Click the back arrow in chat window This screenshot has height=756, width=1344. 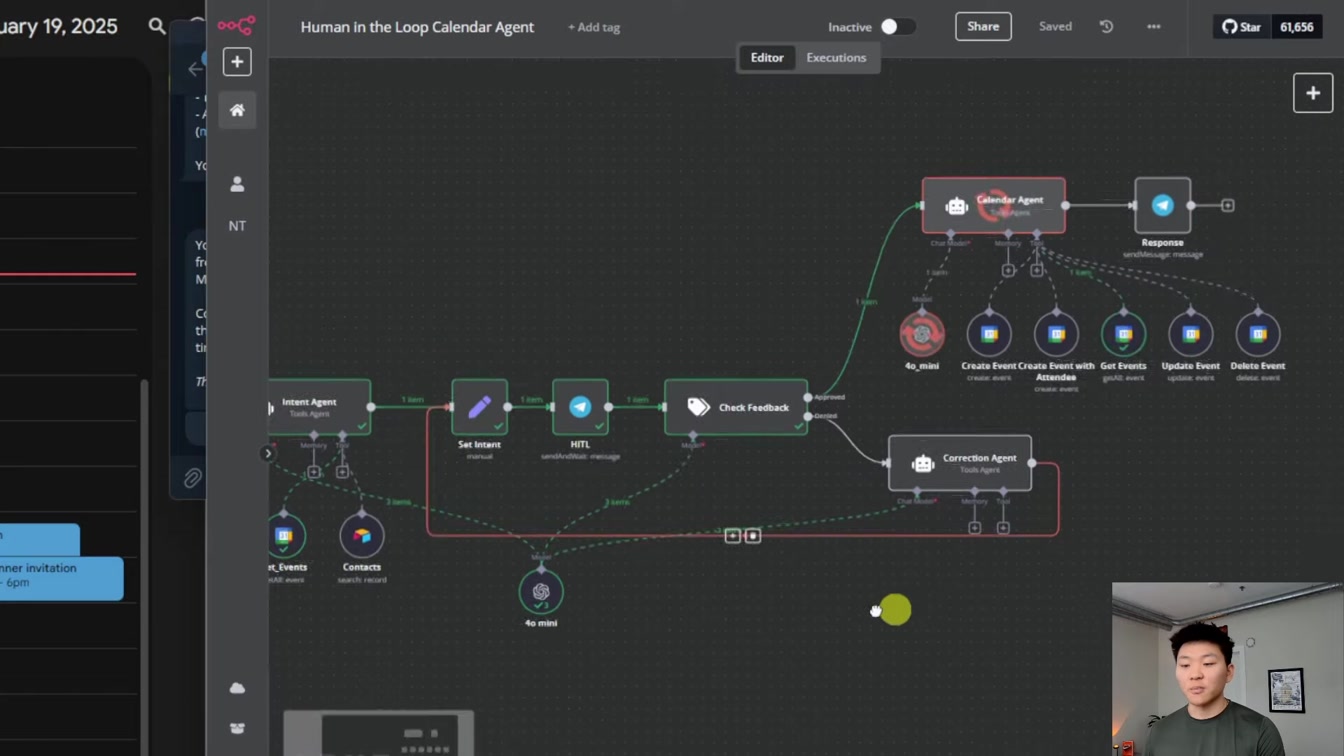click(x=195, y=69)
